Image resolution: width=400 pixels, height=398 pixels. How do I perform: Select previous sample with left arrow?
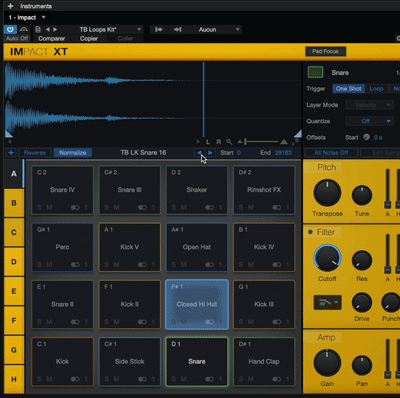tap(199, 153)
